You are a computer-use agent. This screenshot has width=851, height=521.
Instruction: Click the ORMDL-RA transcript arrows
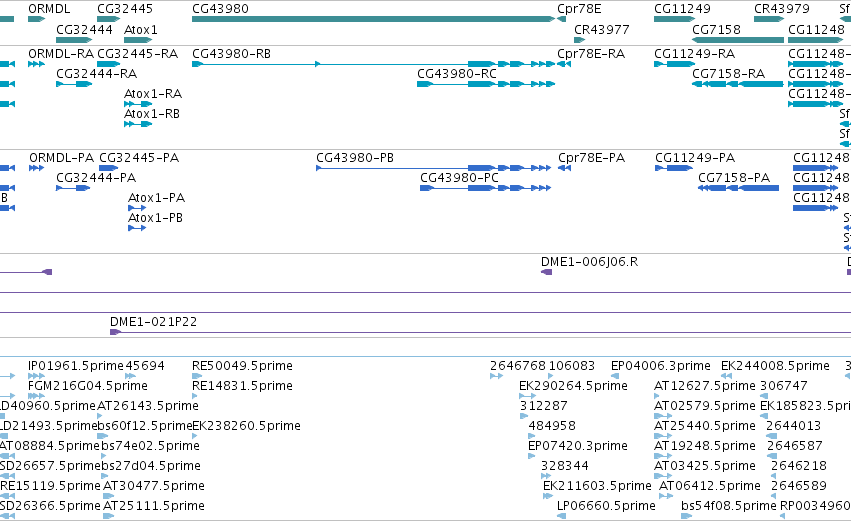(x=36, y=64)
